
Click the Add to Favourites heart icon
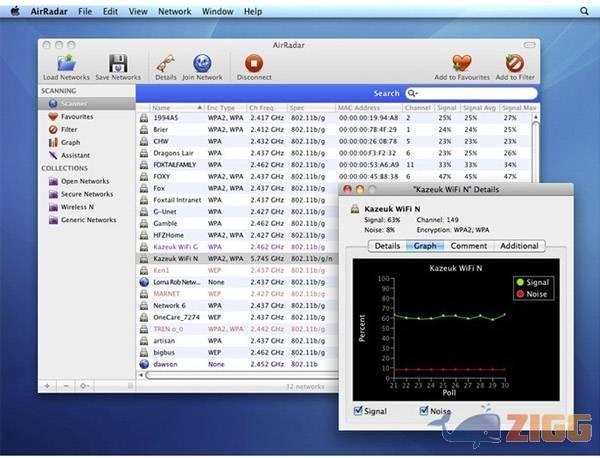click(x=462, y=64)
